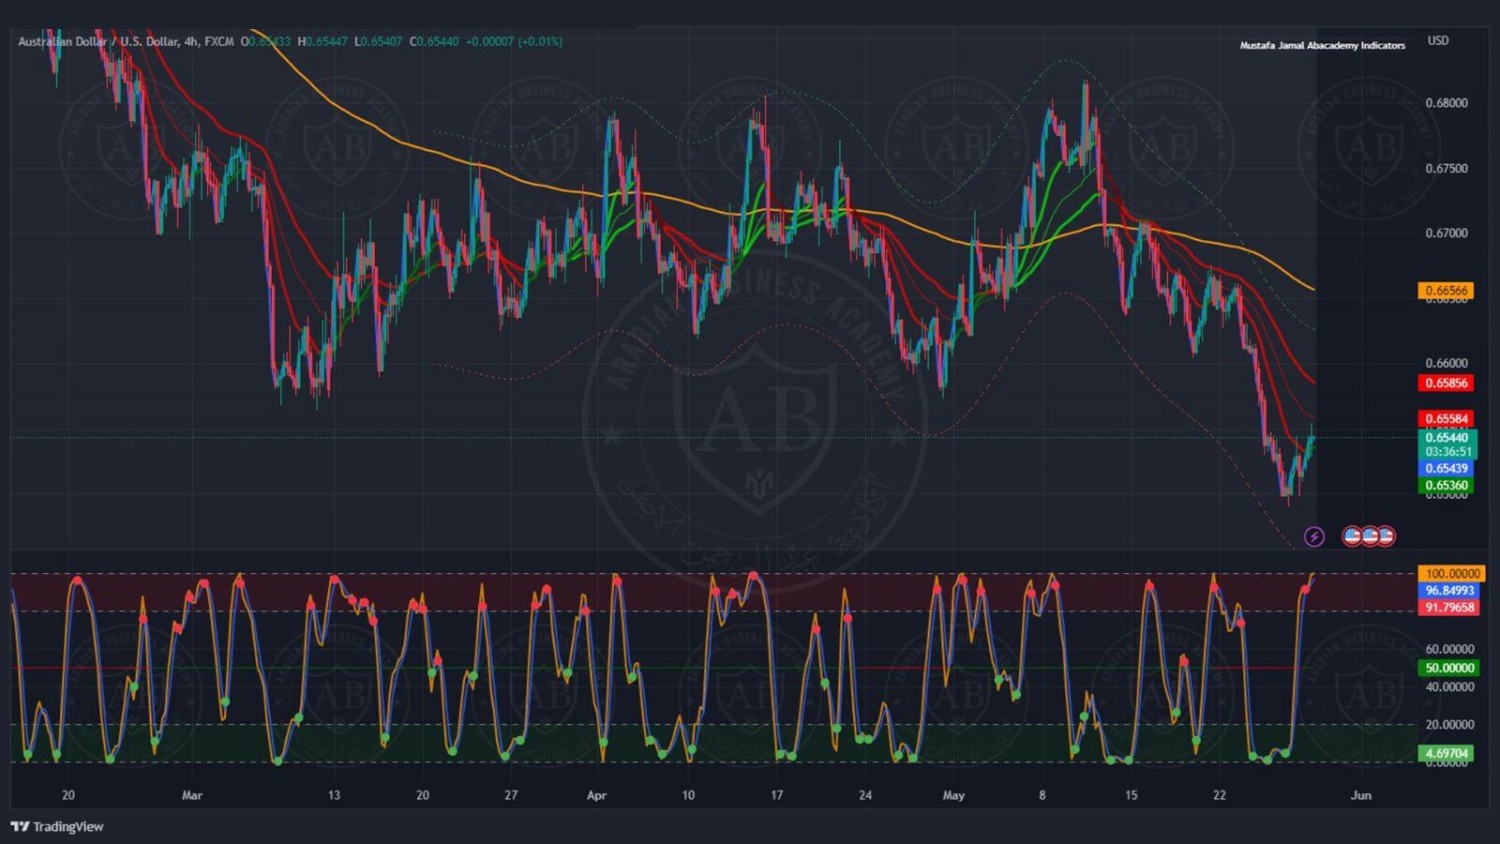Click the 17 date label on the time axis
Screen dimensions: 1500x844
[x=777, y=796]
